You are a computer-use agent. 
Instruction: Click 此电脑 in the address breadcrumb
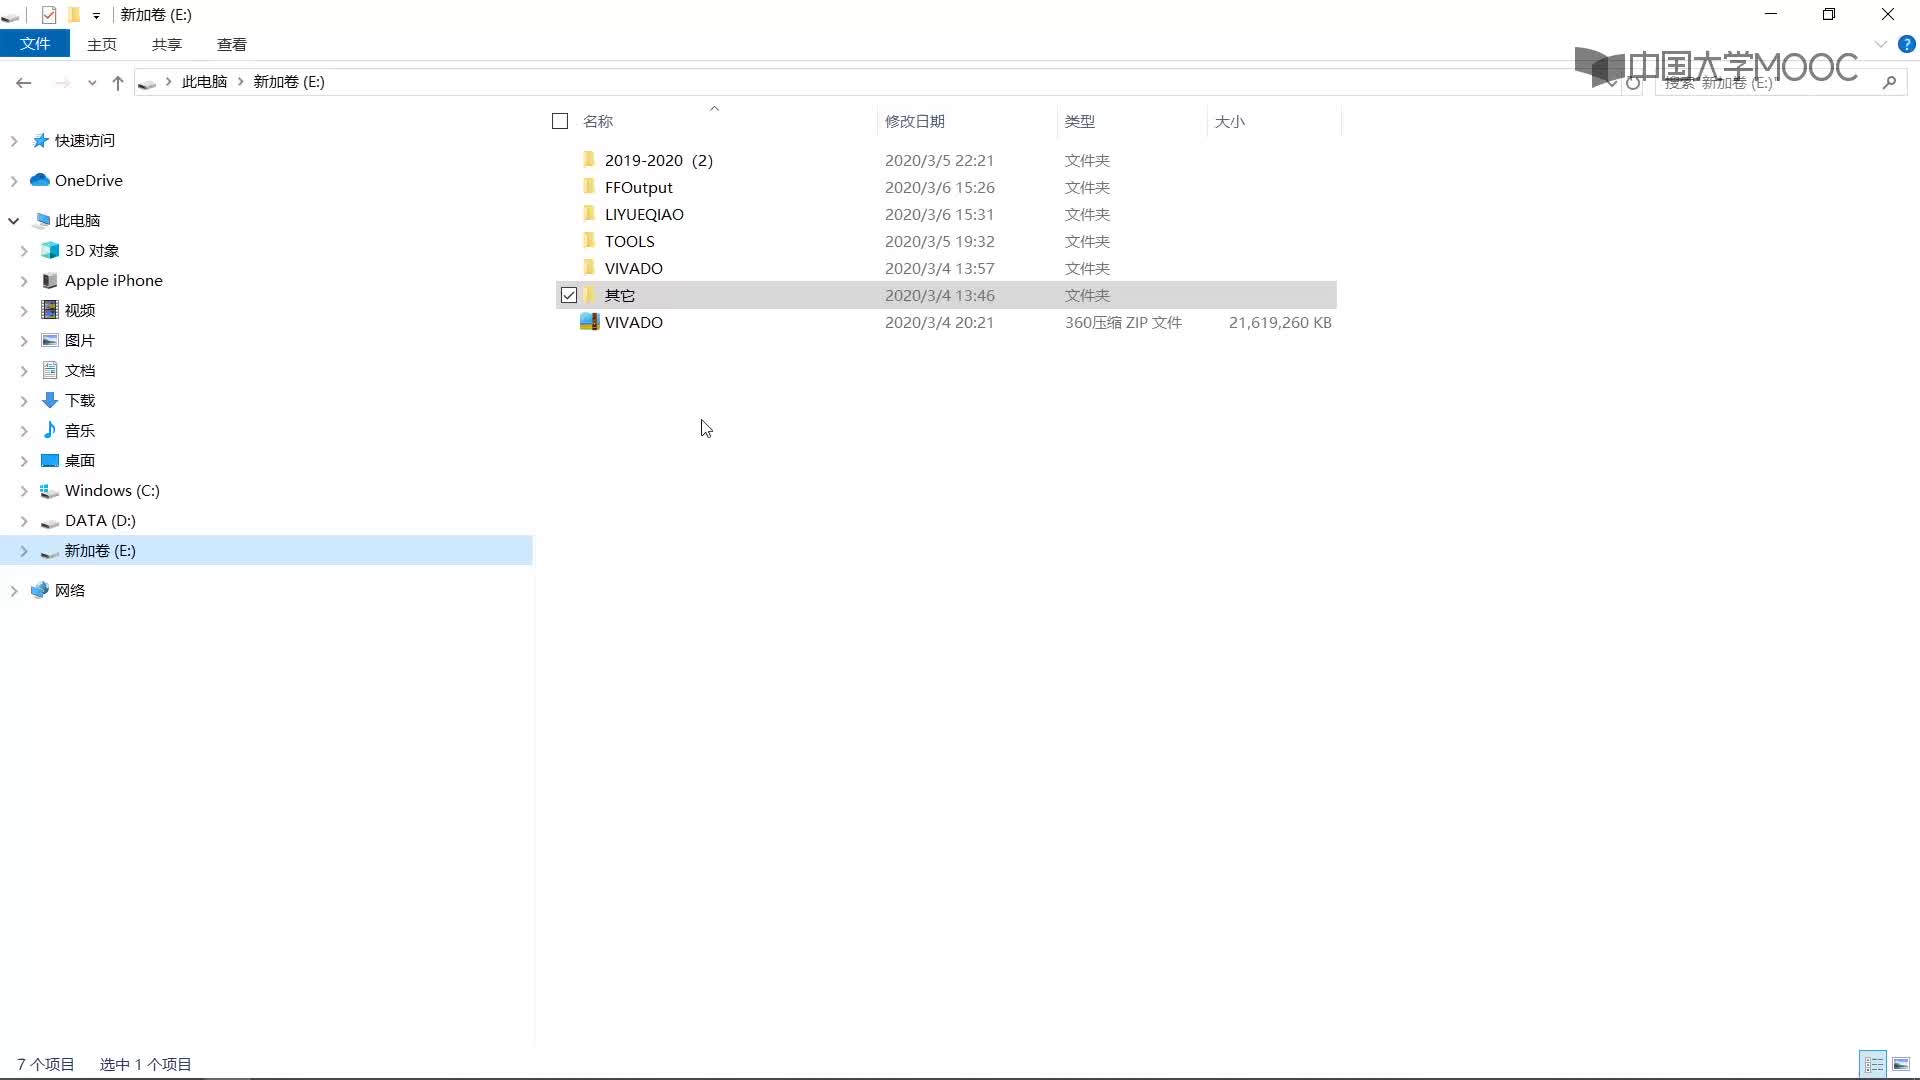coord(204,82)
